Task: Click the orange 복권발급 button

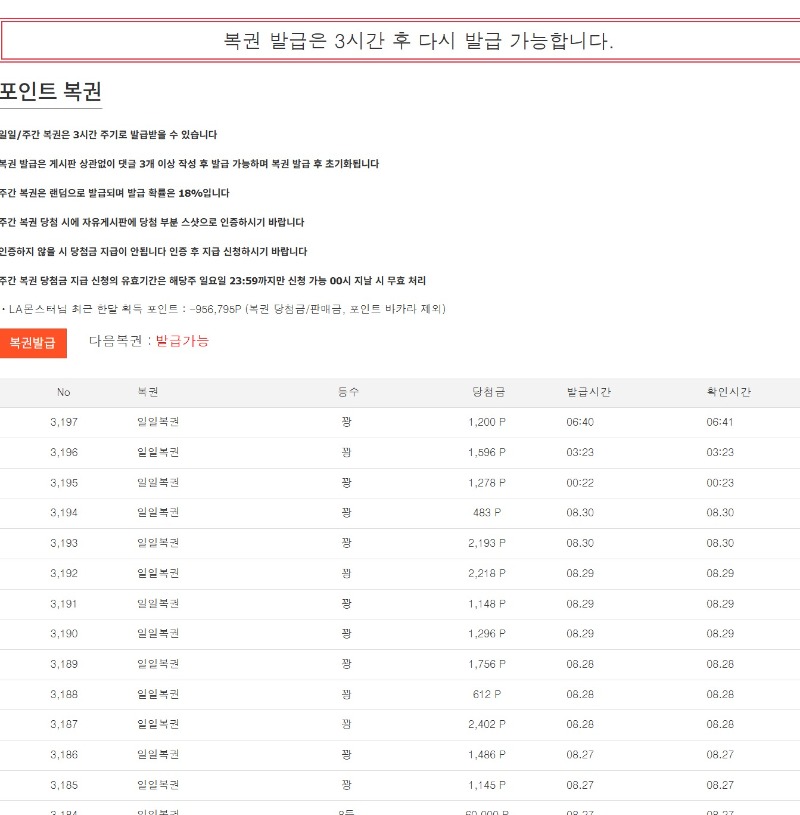Action: coord(33,343)
